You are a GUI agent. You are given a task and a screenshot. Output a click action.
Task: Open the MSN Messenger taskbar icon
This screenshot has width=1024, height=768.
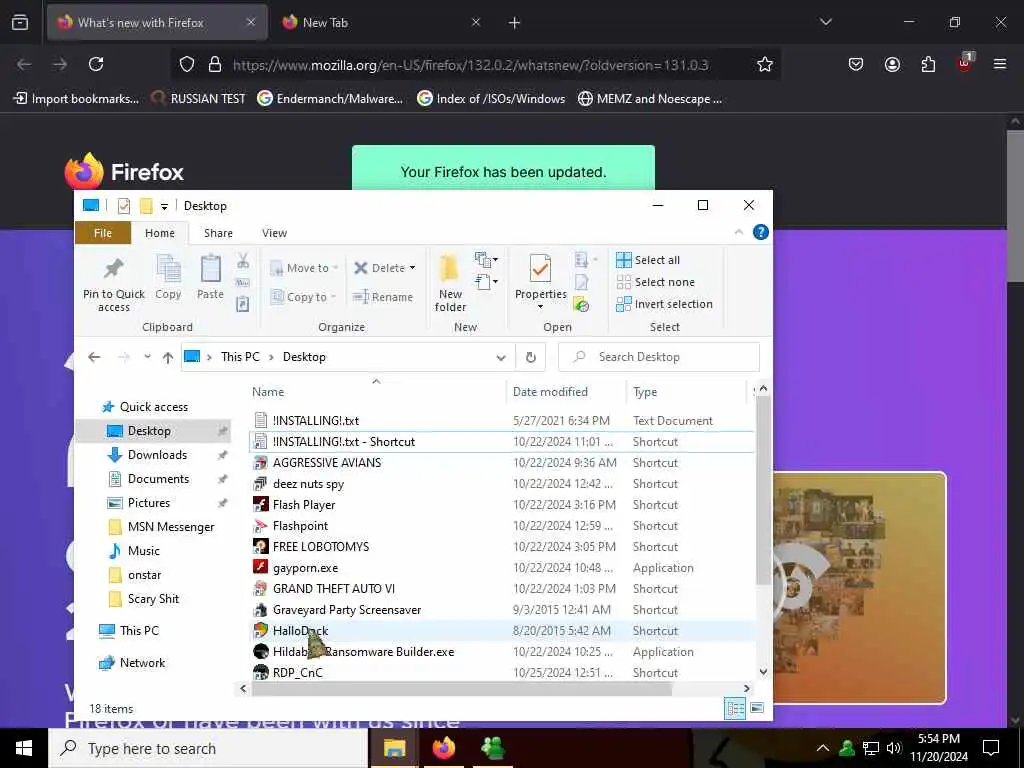point(492,748)
